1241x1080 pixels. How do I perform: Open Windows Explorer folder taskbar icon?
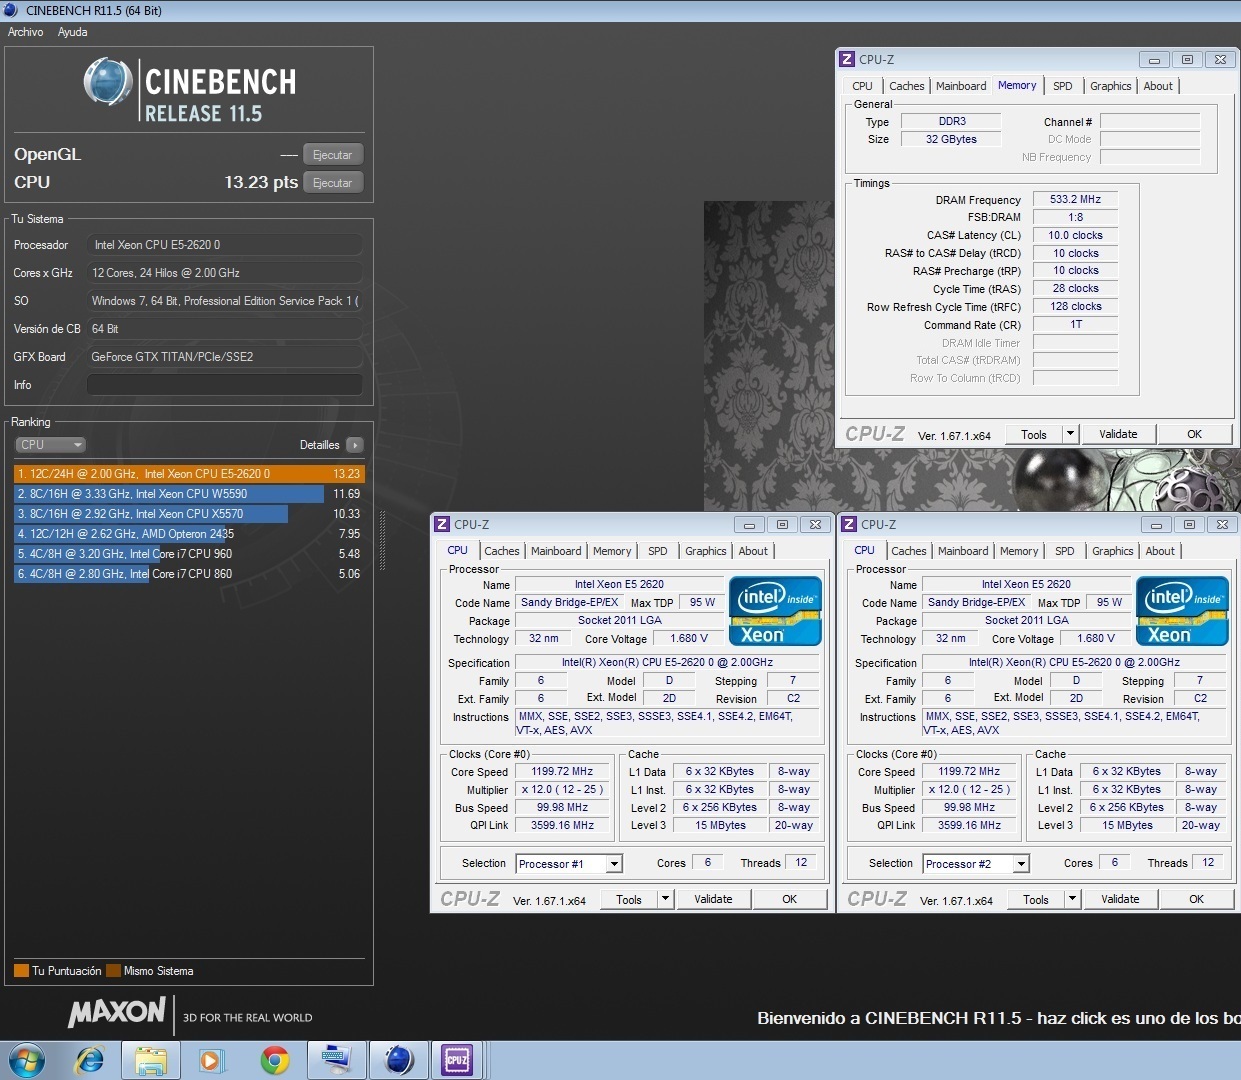(x=150, y=1060)
